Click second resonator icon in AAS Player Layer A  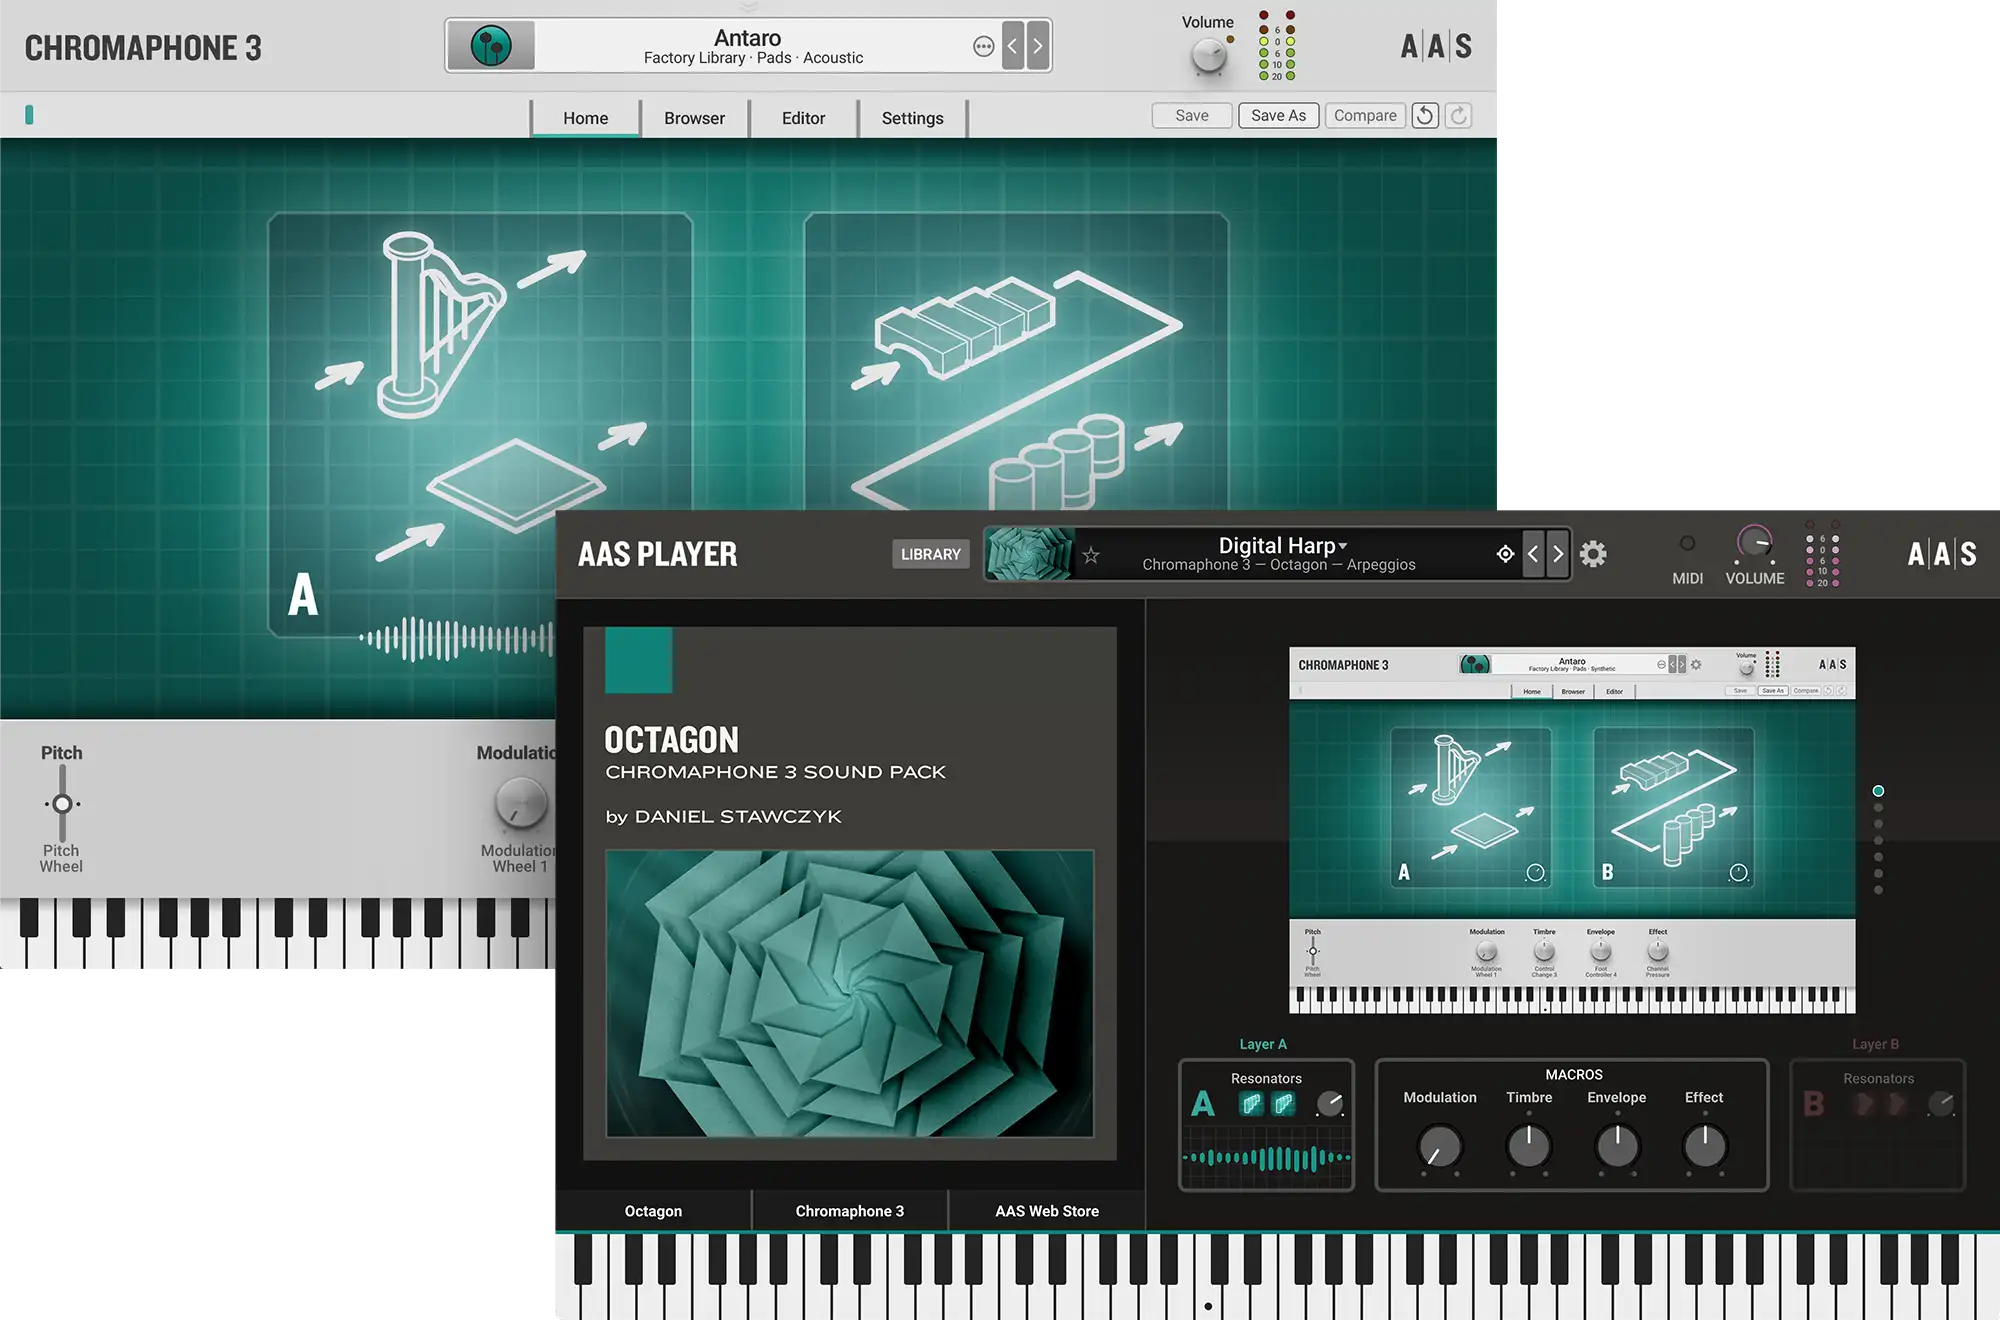pos(1283,1104)
